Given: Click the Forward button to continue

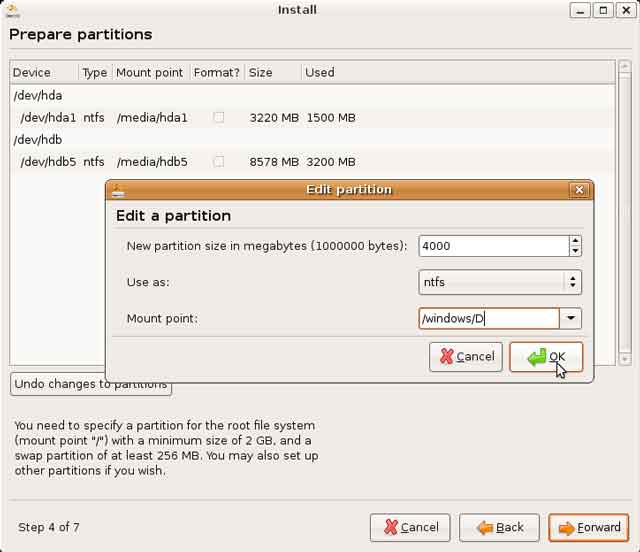Looking at the screenshot, I should click(x=588, y=528).
